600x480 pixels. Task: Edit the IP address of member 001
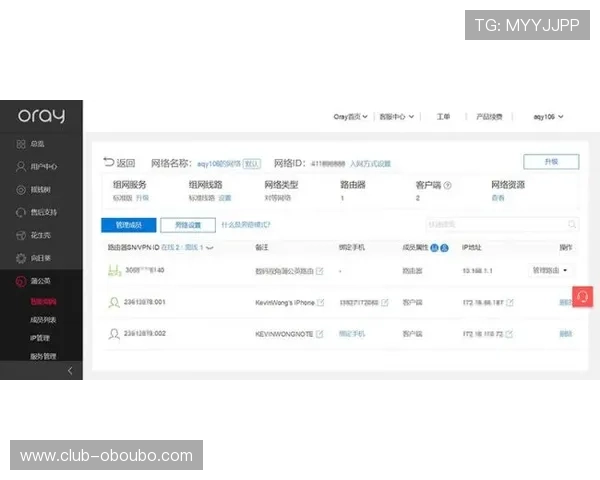(510, 302)
